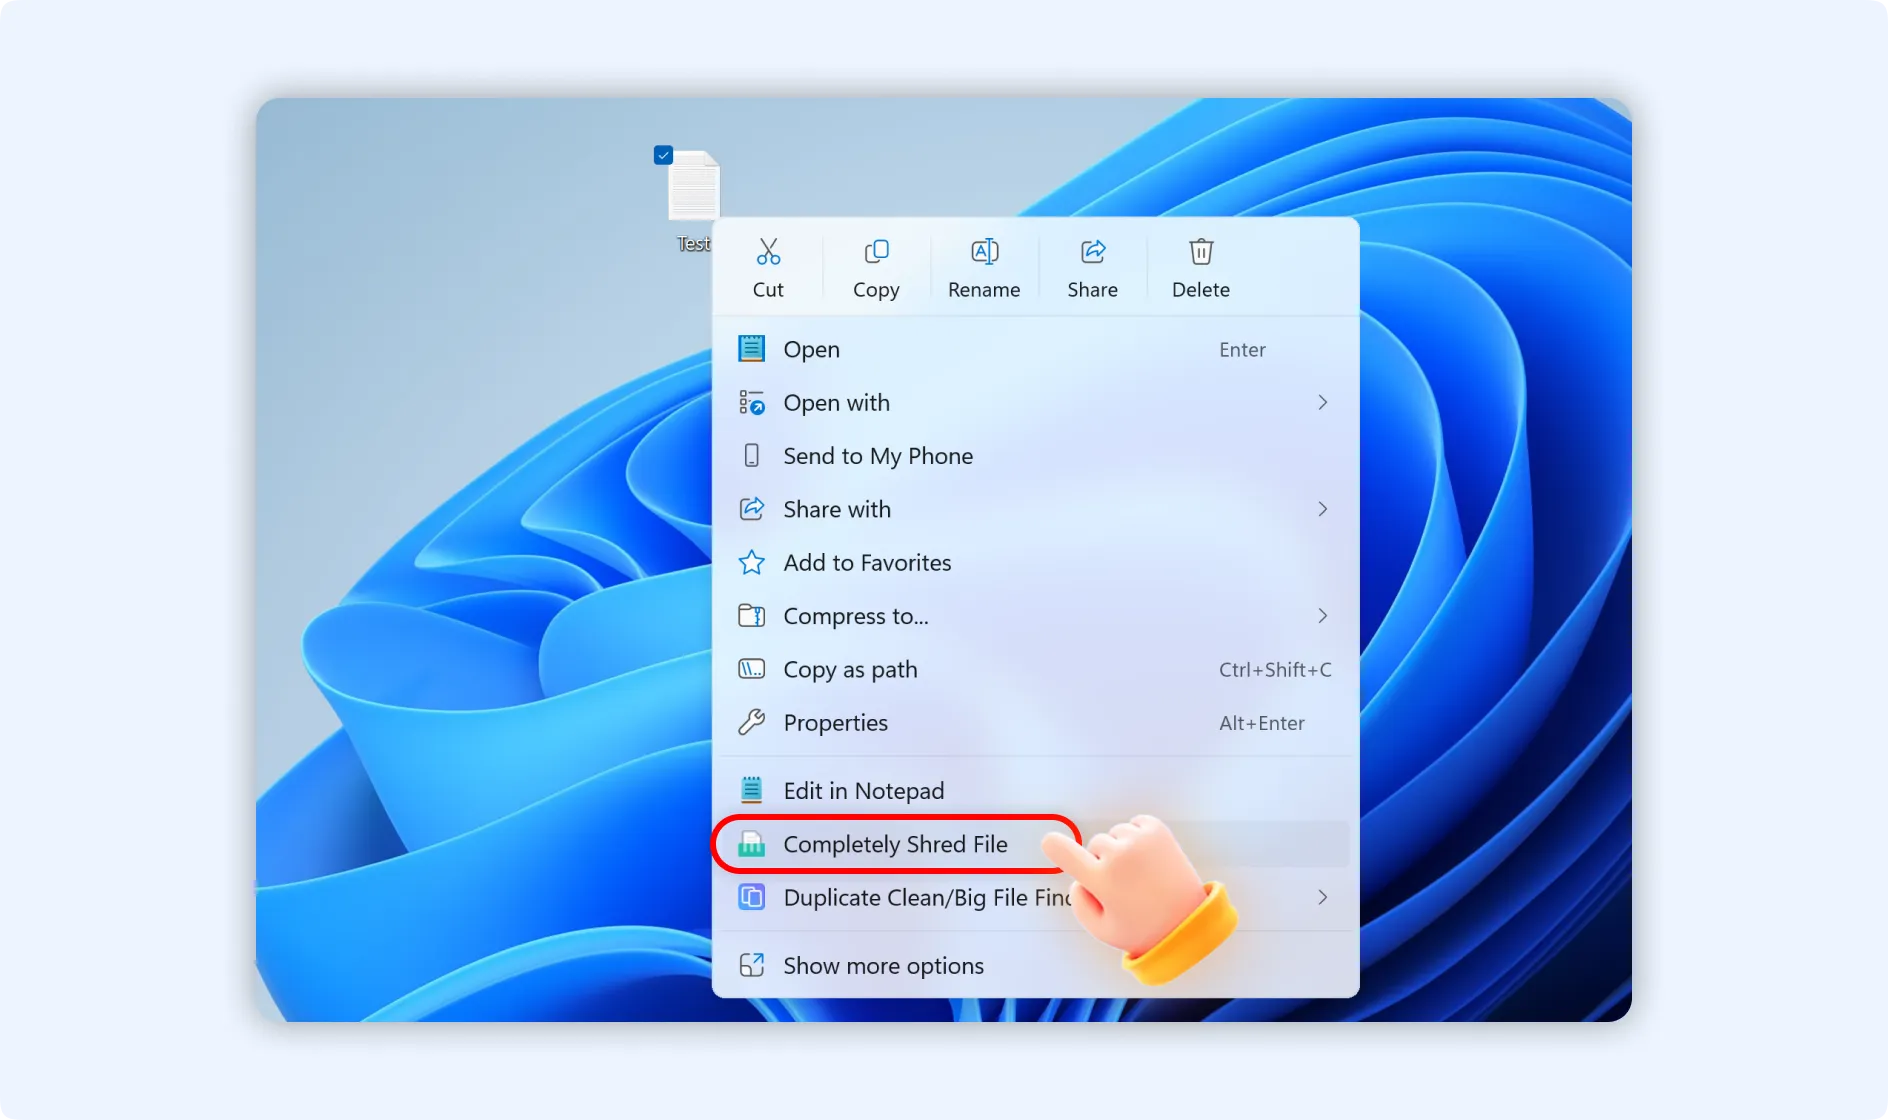This screenshot has height=1120, width=1888.
Task: Uncheck the Test file selection checkbox
Action: (663, 155)
